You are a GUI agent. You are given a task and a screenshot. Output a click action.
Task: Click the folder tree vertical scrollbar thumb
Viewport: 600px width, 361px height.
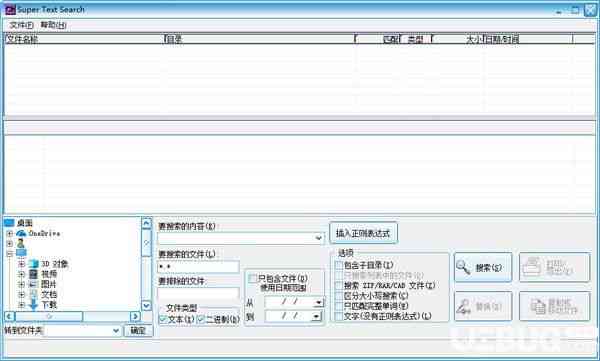pyautogui.click(x=147, y=243)
